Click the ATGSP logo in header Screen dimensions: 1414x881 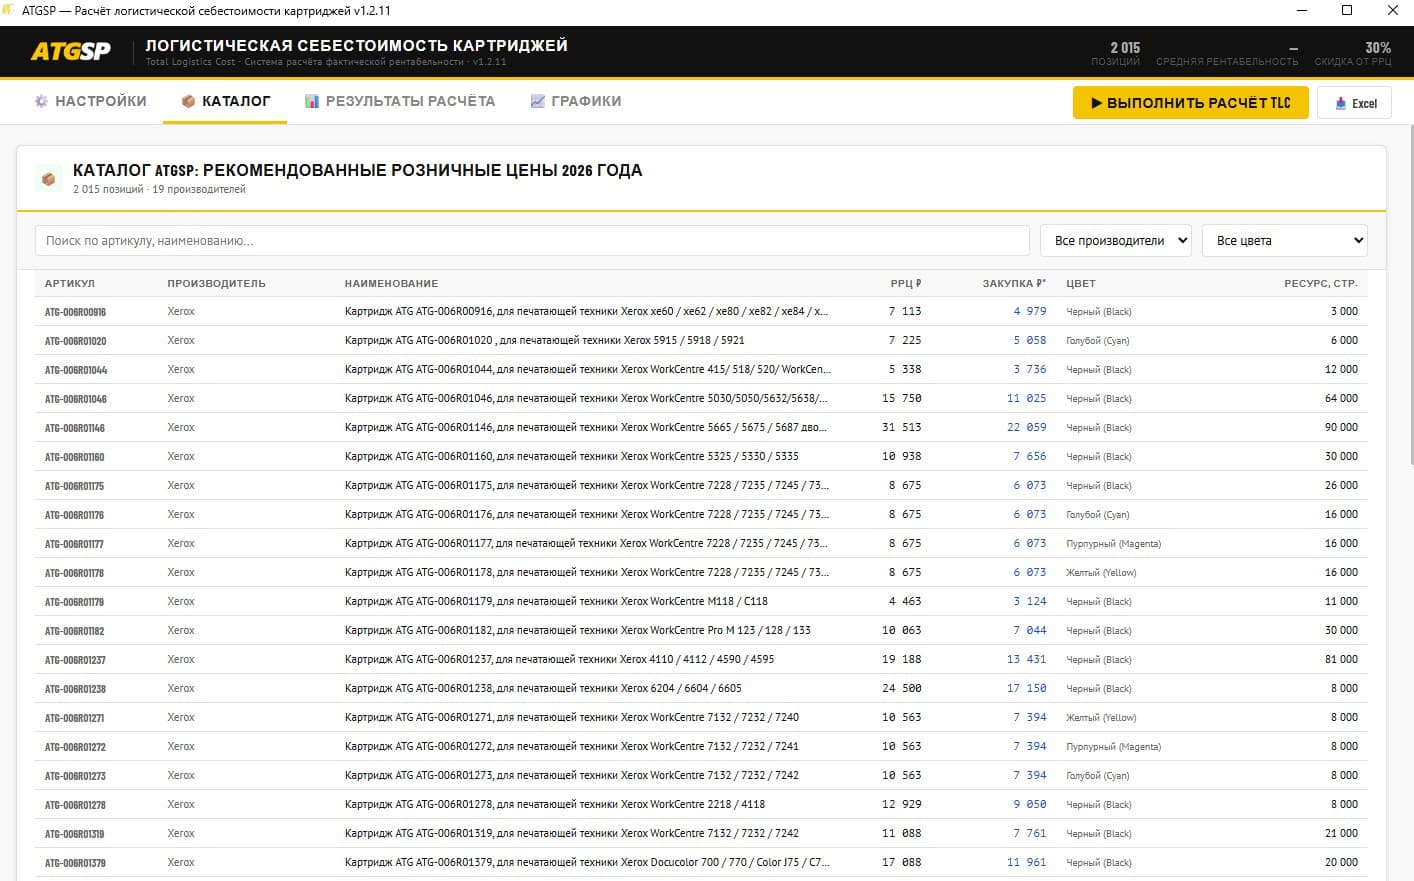[x=70, y=52]
